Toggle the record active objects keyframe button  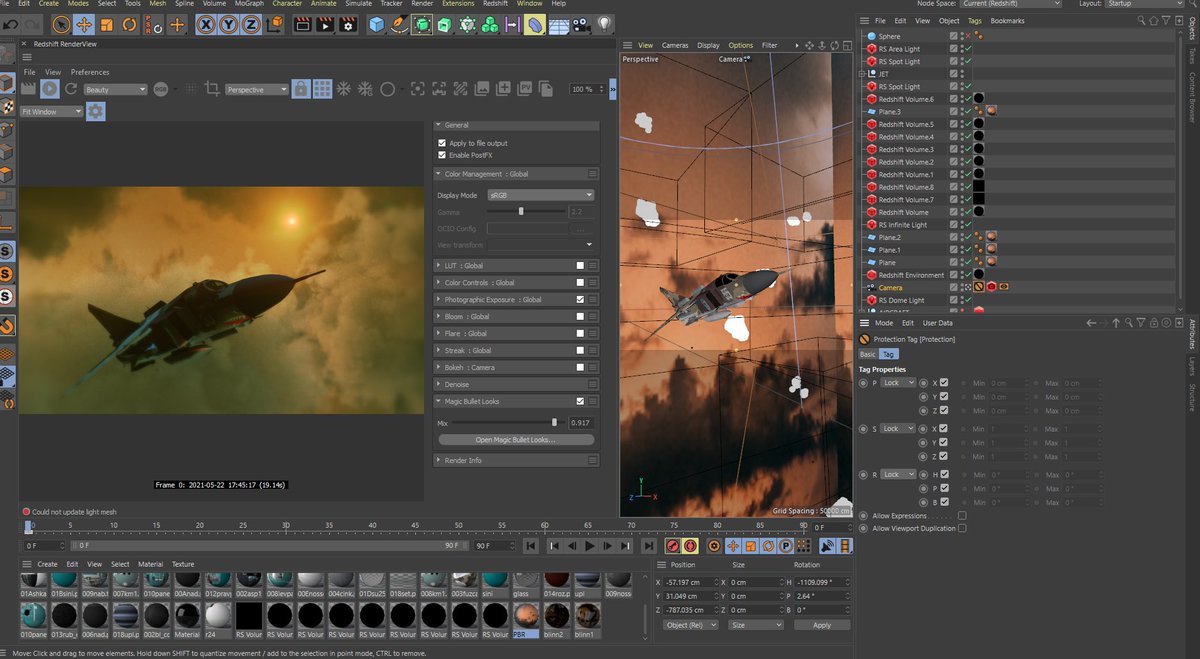[x=672, y=546]
